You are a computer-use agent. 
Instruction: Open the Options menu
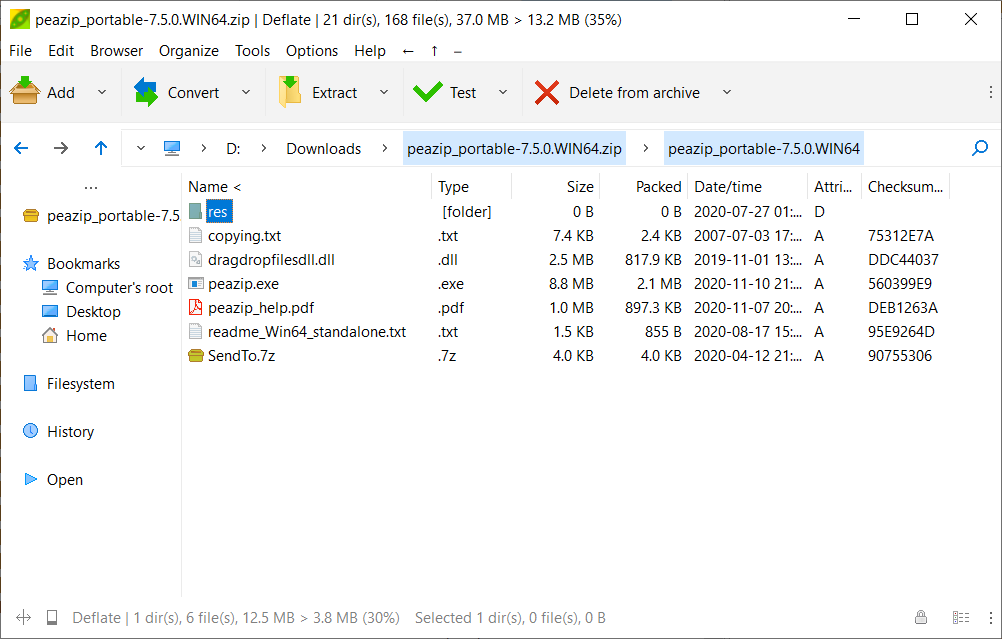coord(312,50)
